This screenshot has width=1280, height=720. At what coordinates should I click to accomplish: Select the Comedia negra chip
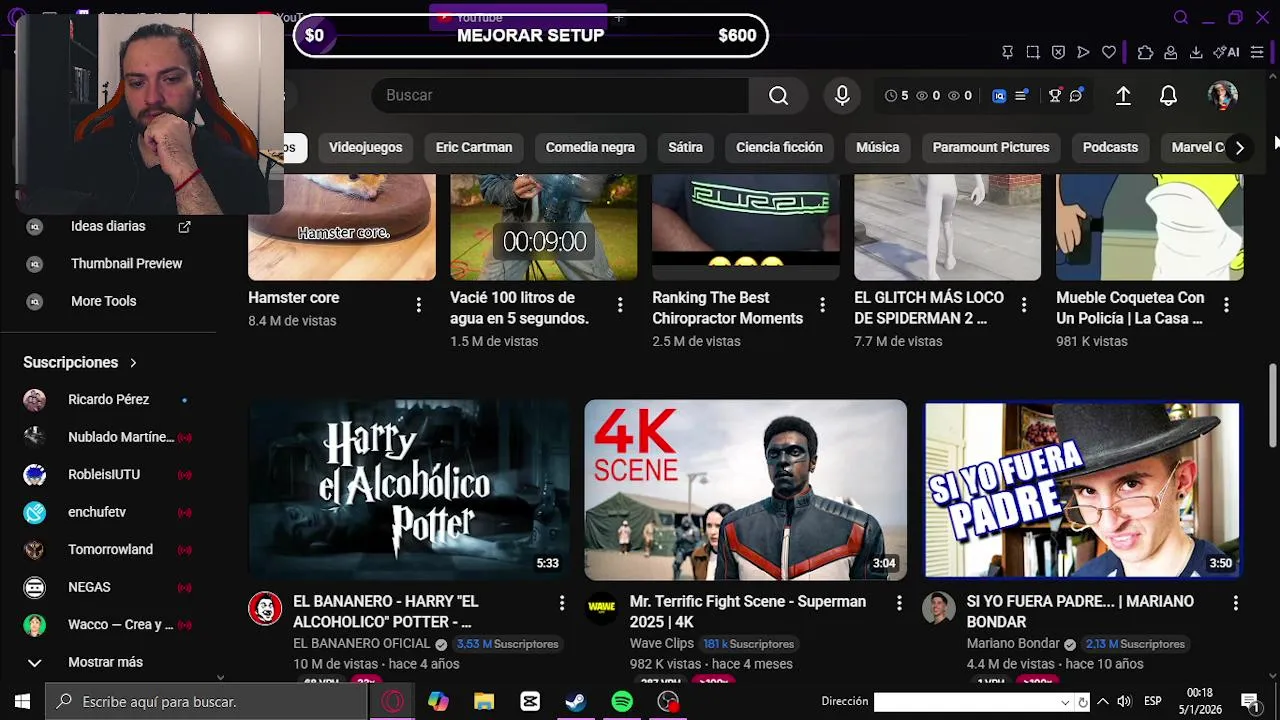click(x=590, y=147)
